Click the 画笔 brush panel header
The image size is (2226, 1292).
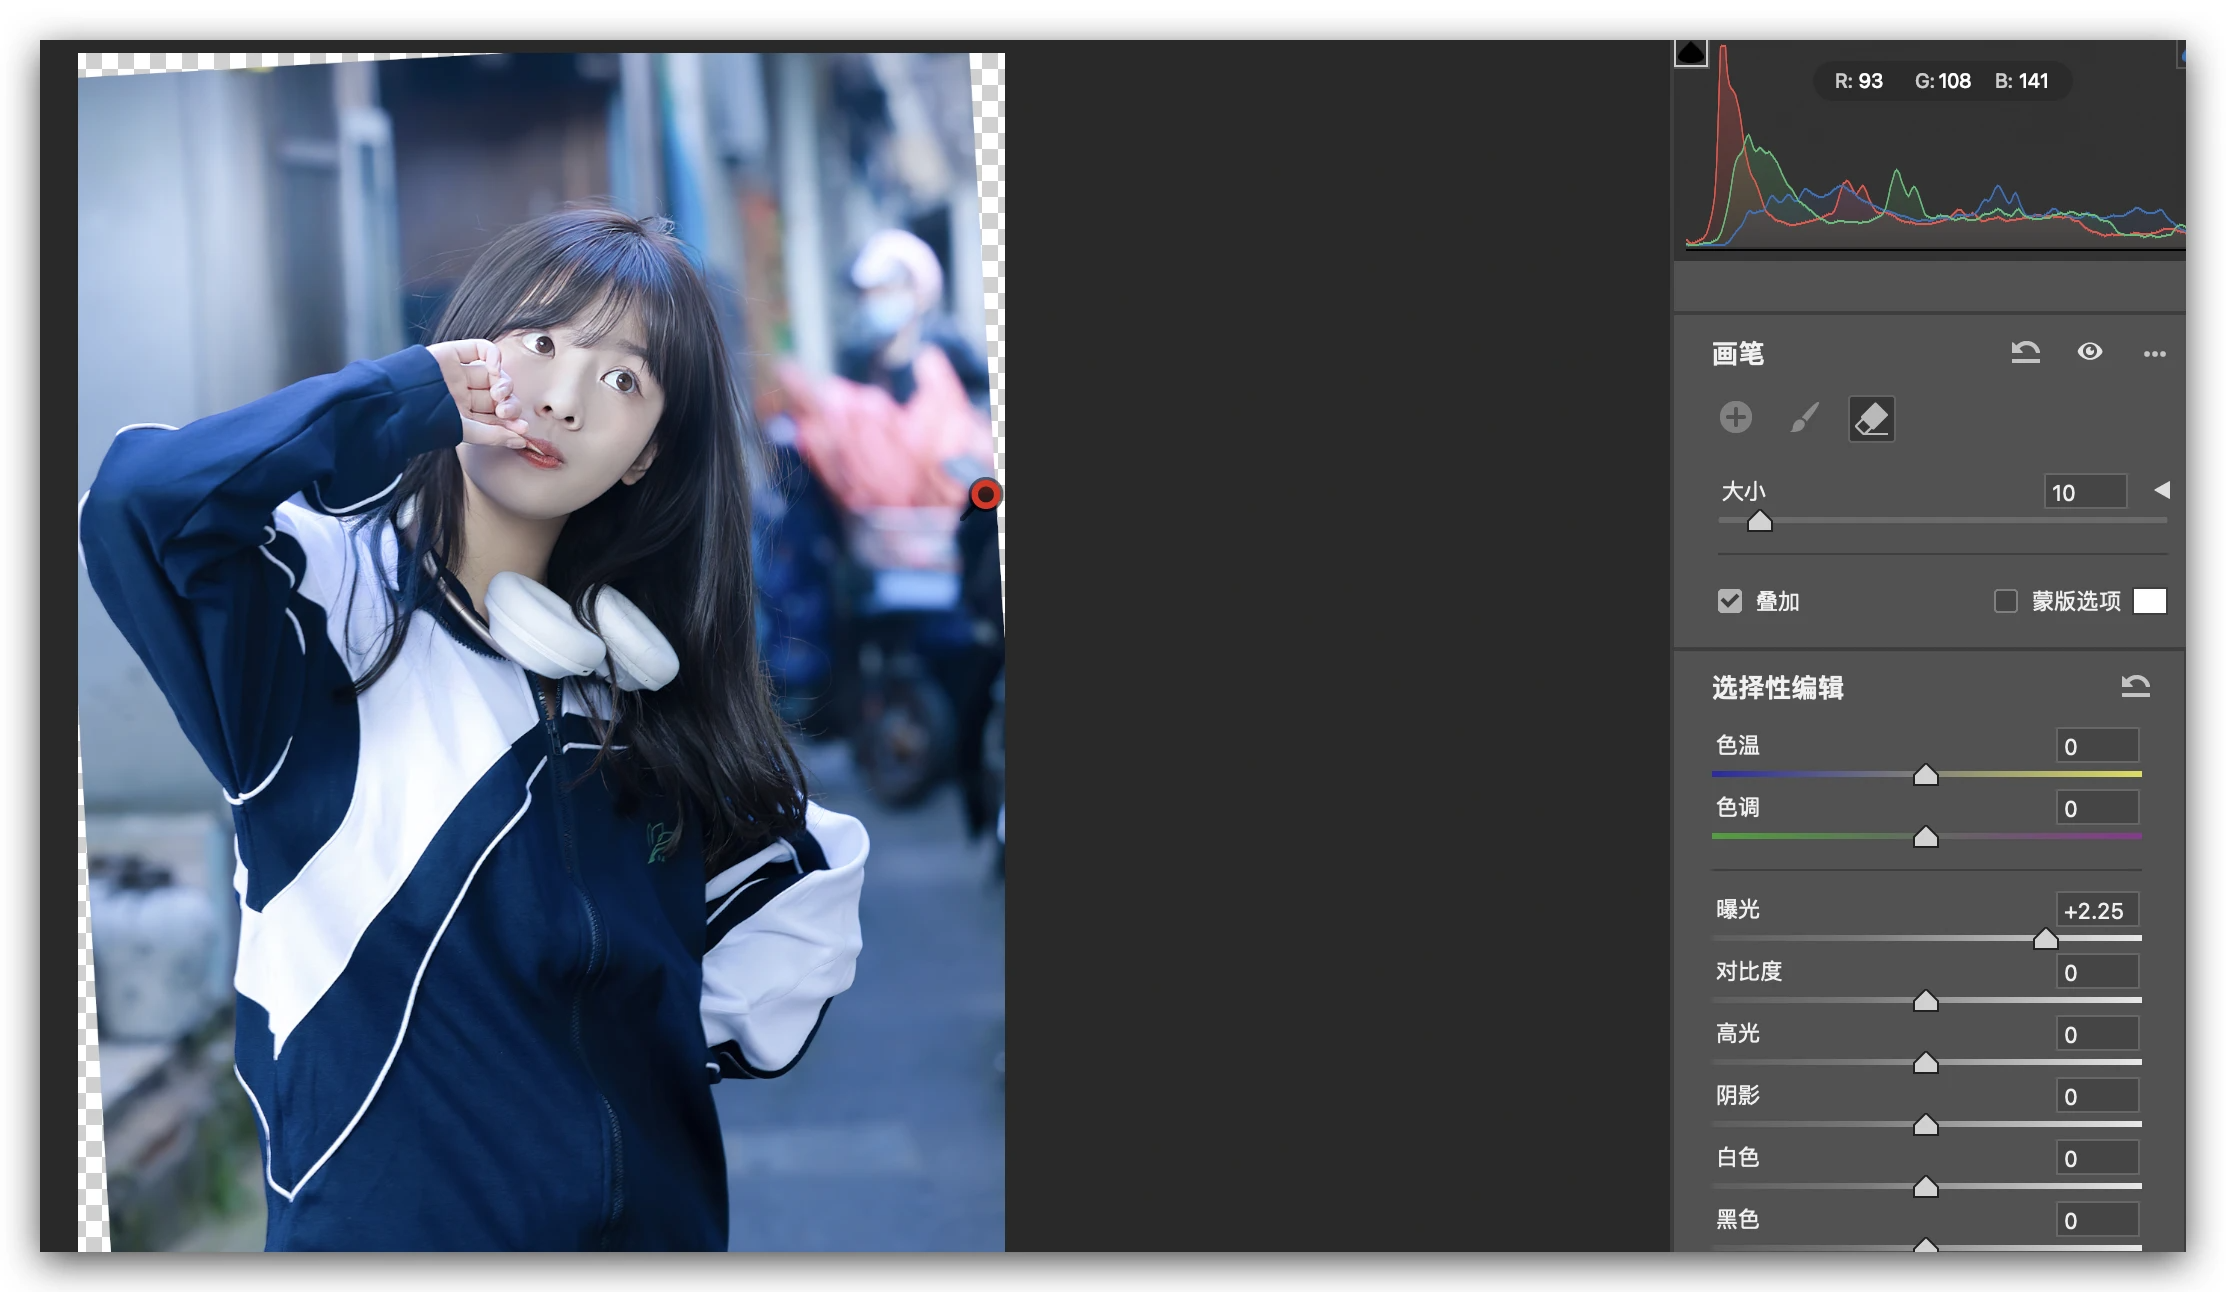[x=1738, y=354]
